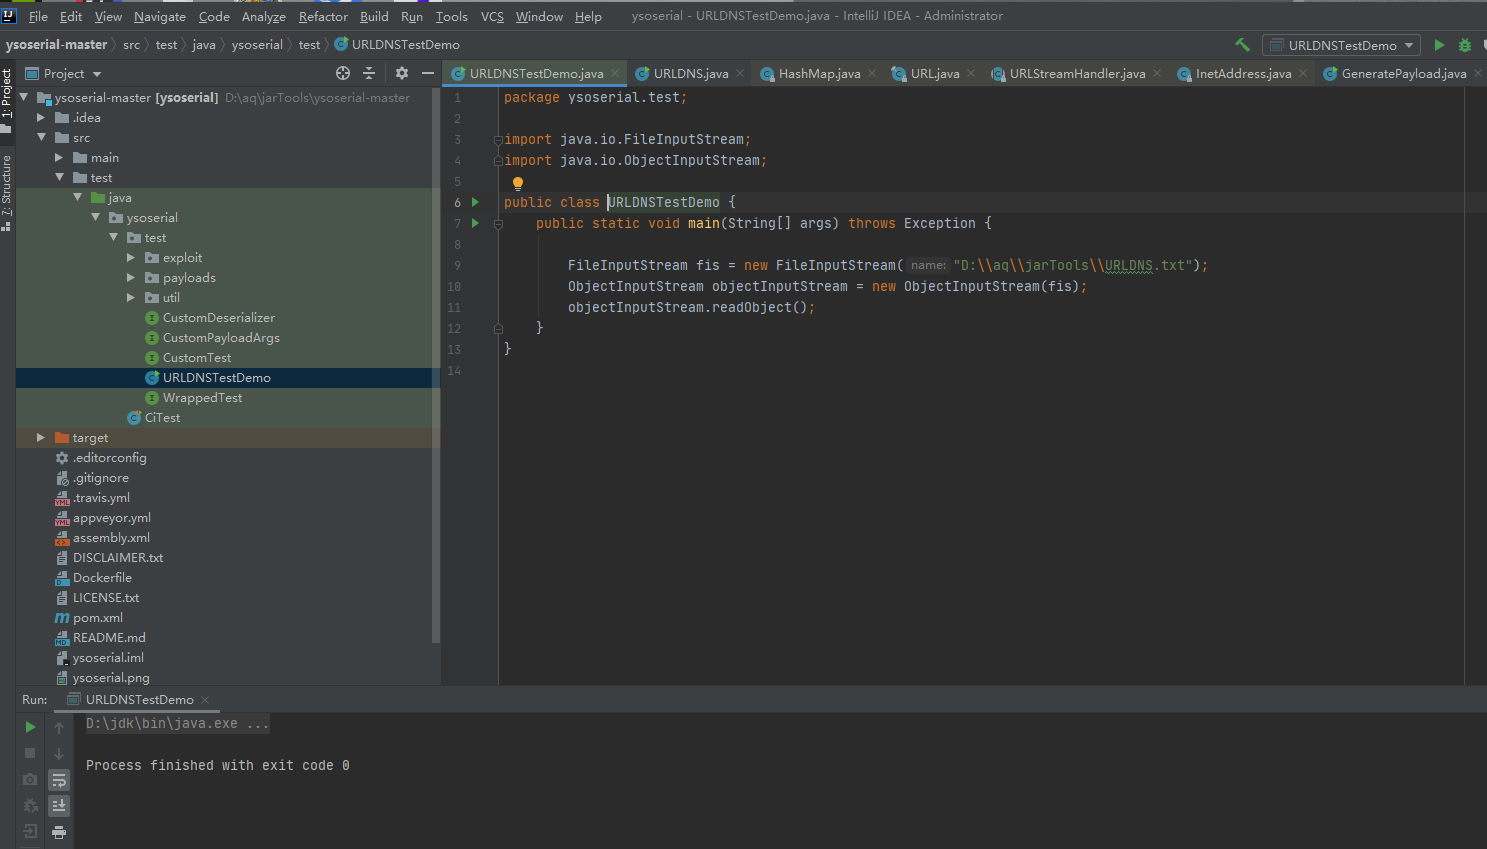The height and width of the screenshot is (849, 1487).
Task: Click the Print icon in Run console toolbar
Action: pos(59,832)
